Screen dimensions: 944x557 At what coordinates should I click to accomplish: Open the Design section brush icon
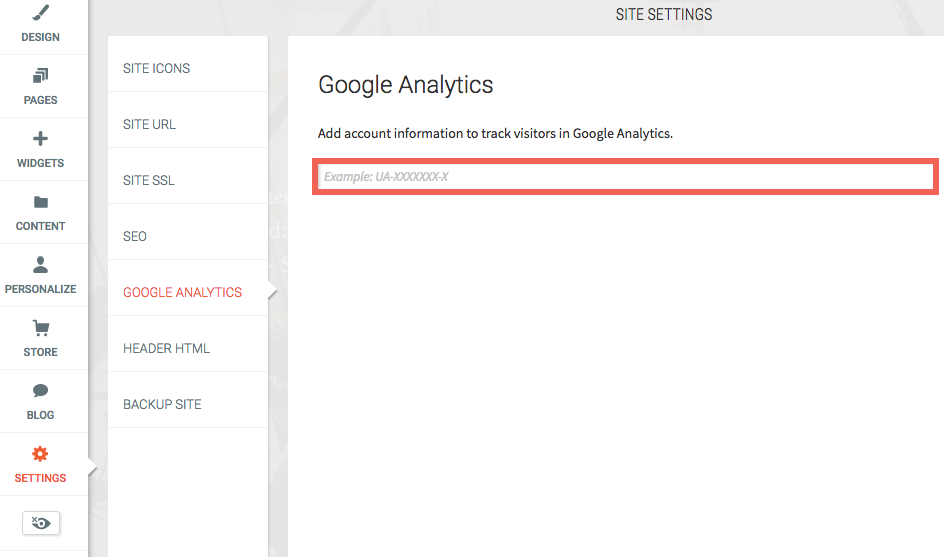pos(40,13)
